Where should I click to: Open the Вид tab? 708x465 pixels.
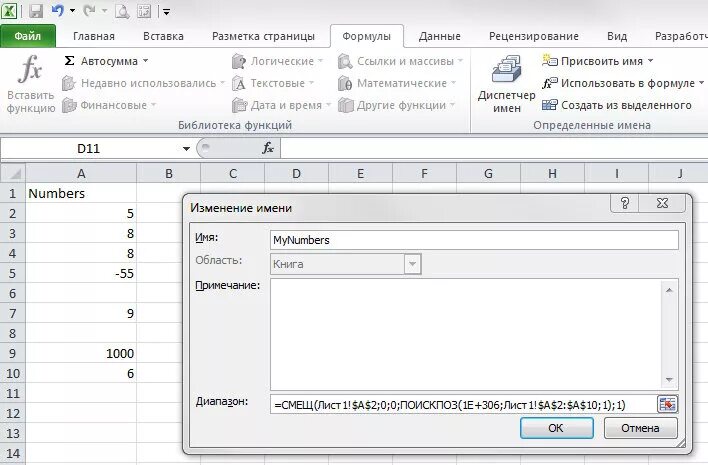[x=617, y=36]
